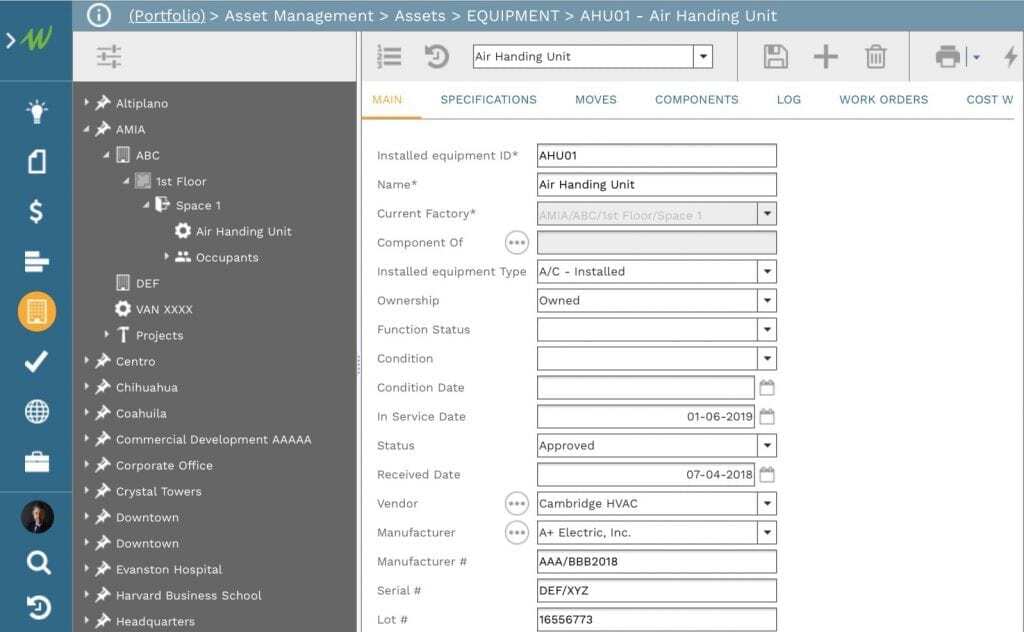Image resolution: width=1024 pixels, height=632 pixels.
Task: Open the bar chart schedule sidebar icon
Action: [x=37, y=261]
